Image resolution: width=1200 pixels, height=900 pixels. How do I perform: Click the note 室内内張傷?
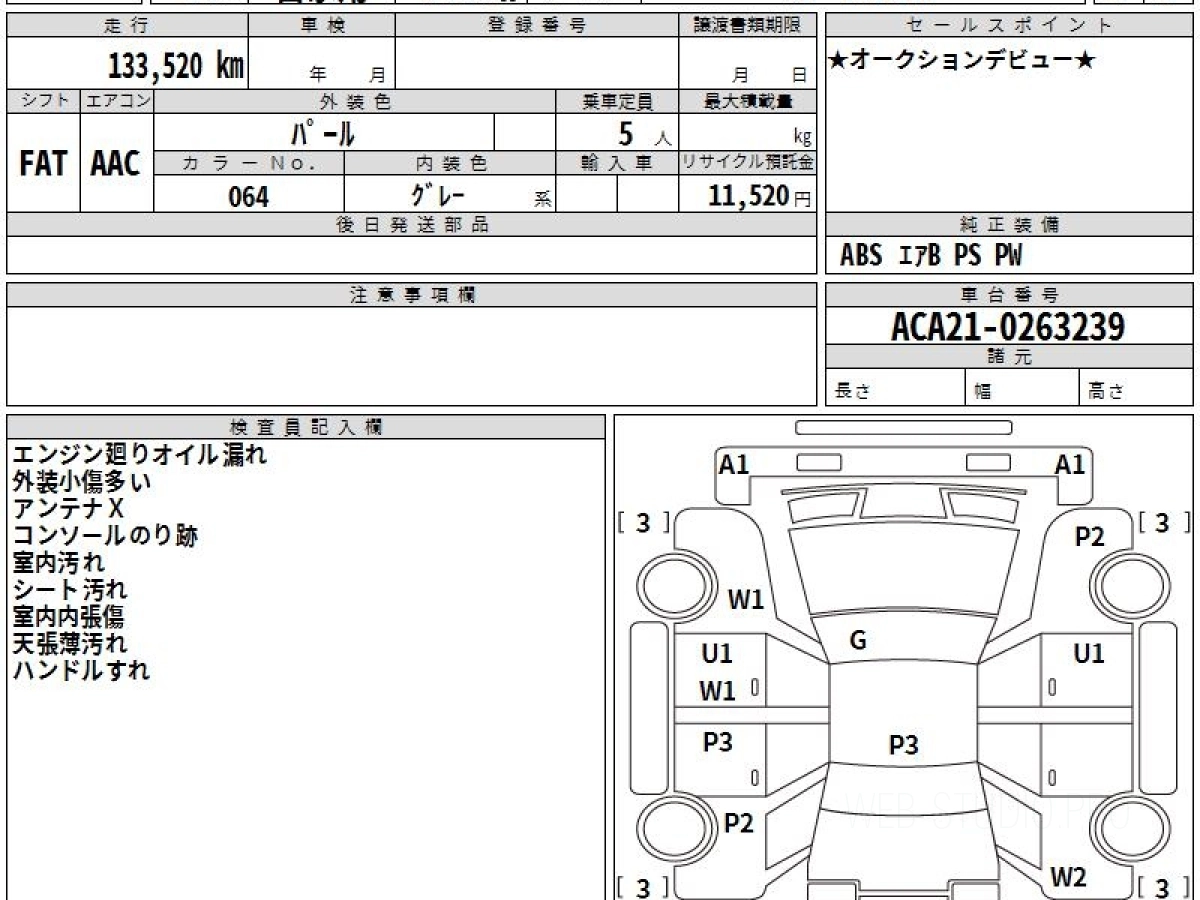coord(68,617)
